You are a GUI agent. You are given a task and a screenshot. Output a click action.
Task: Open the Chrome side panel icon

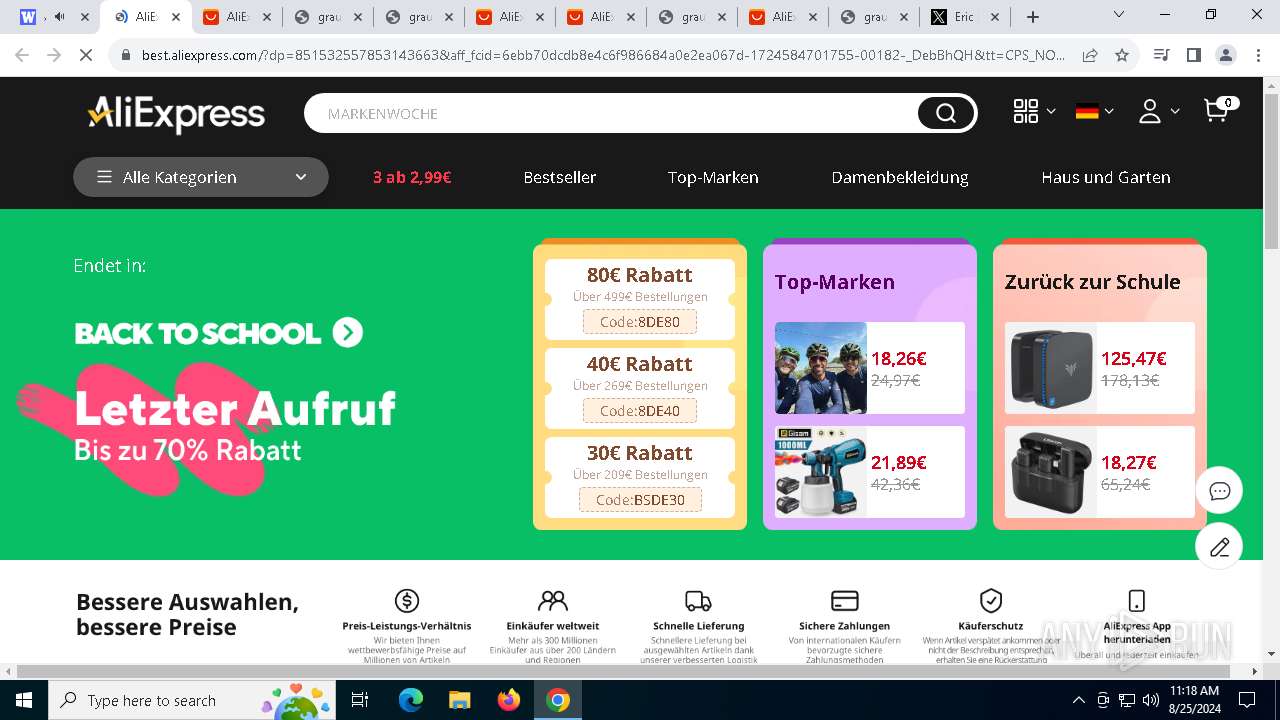[1193, 55]
